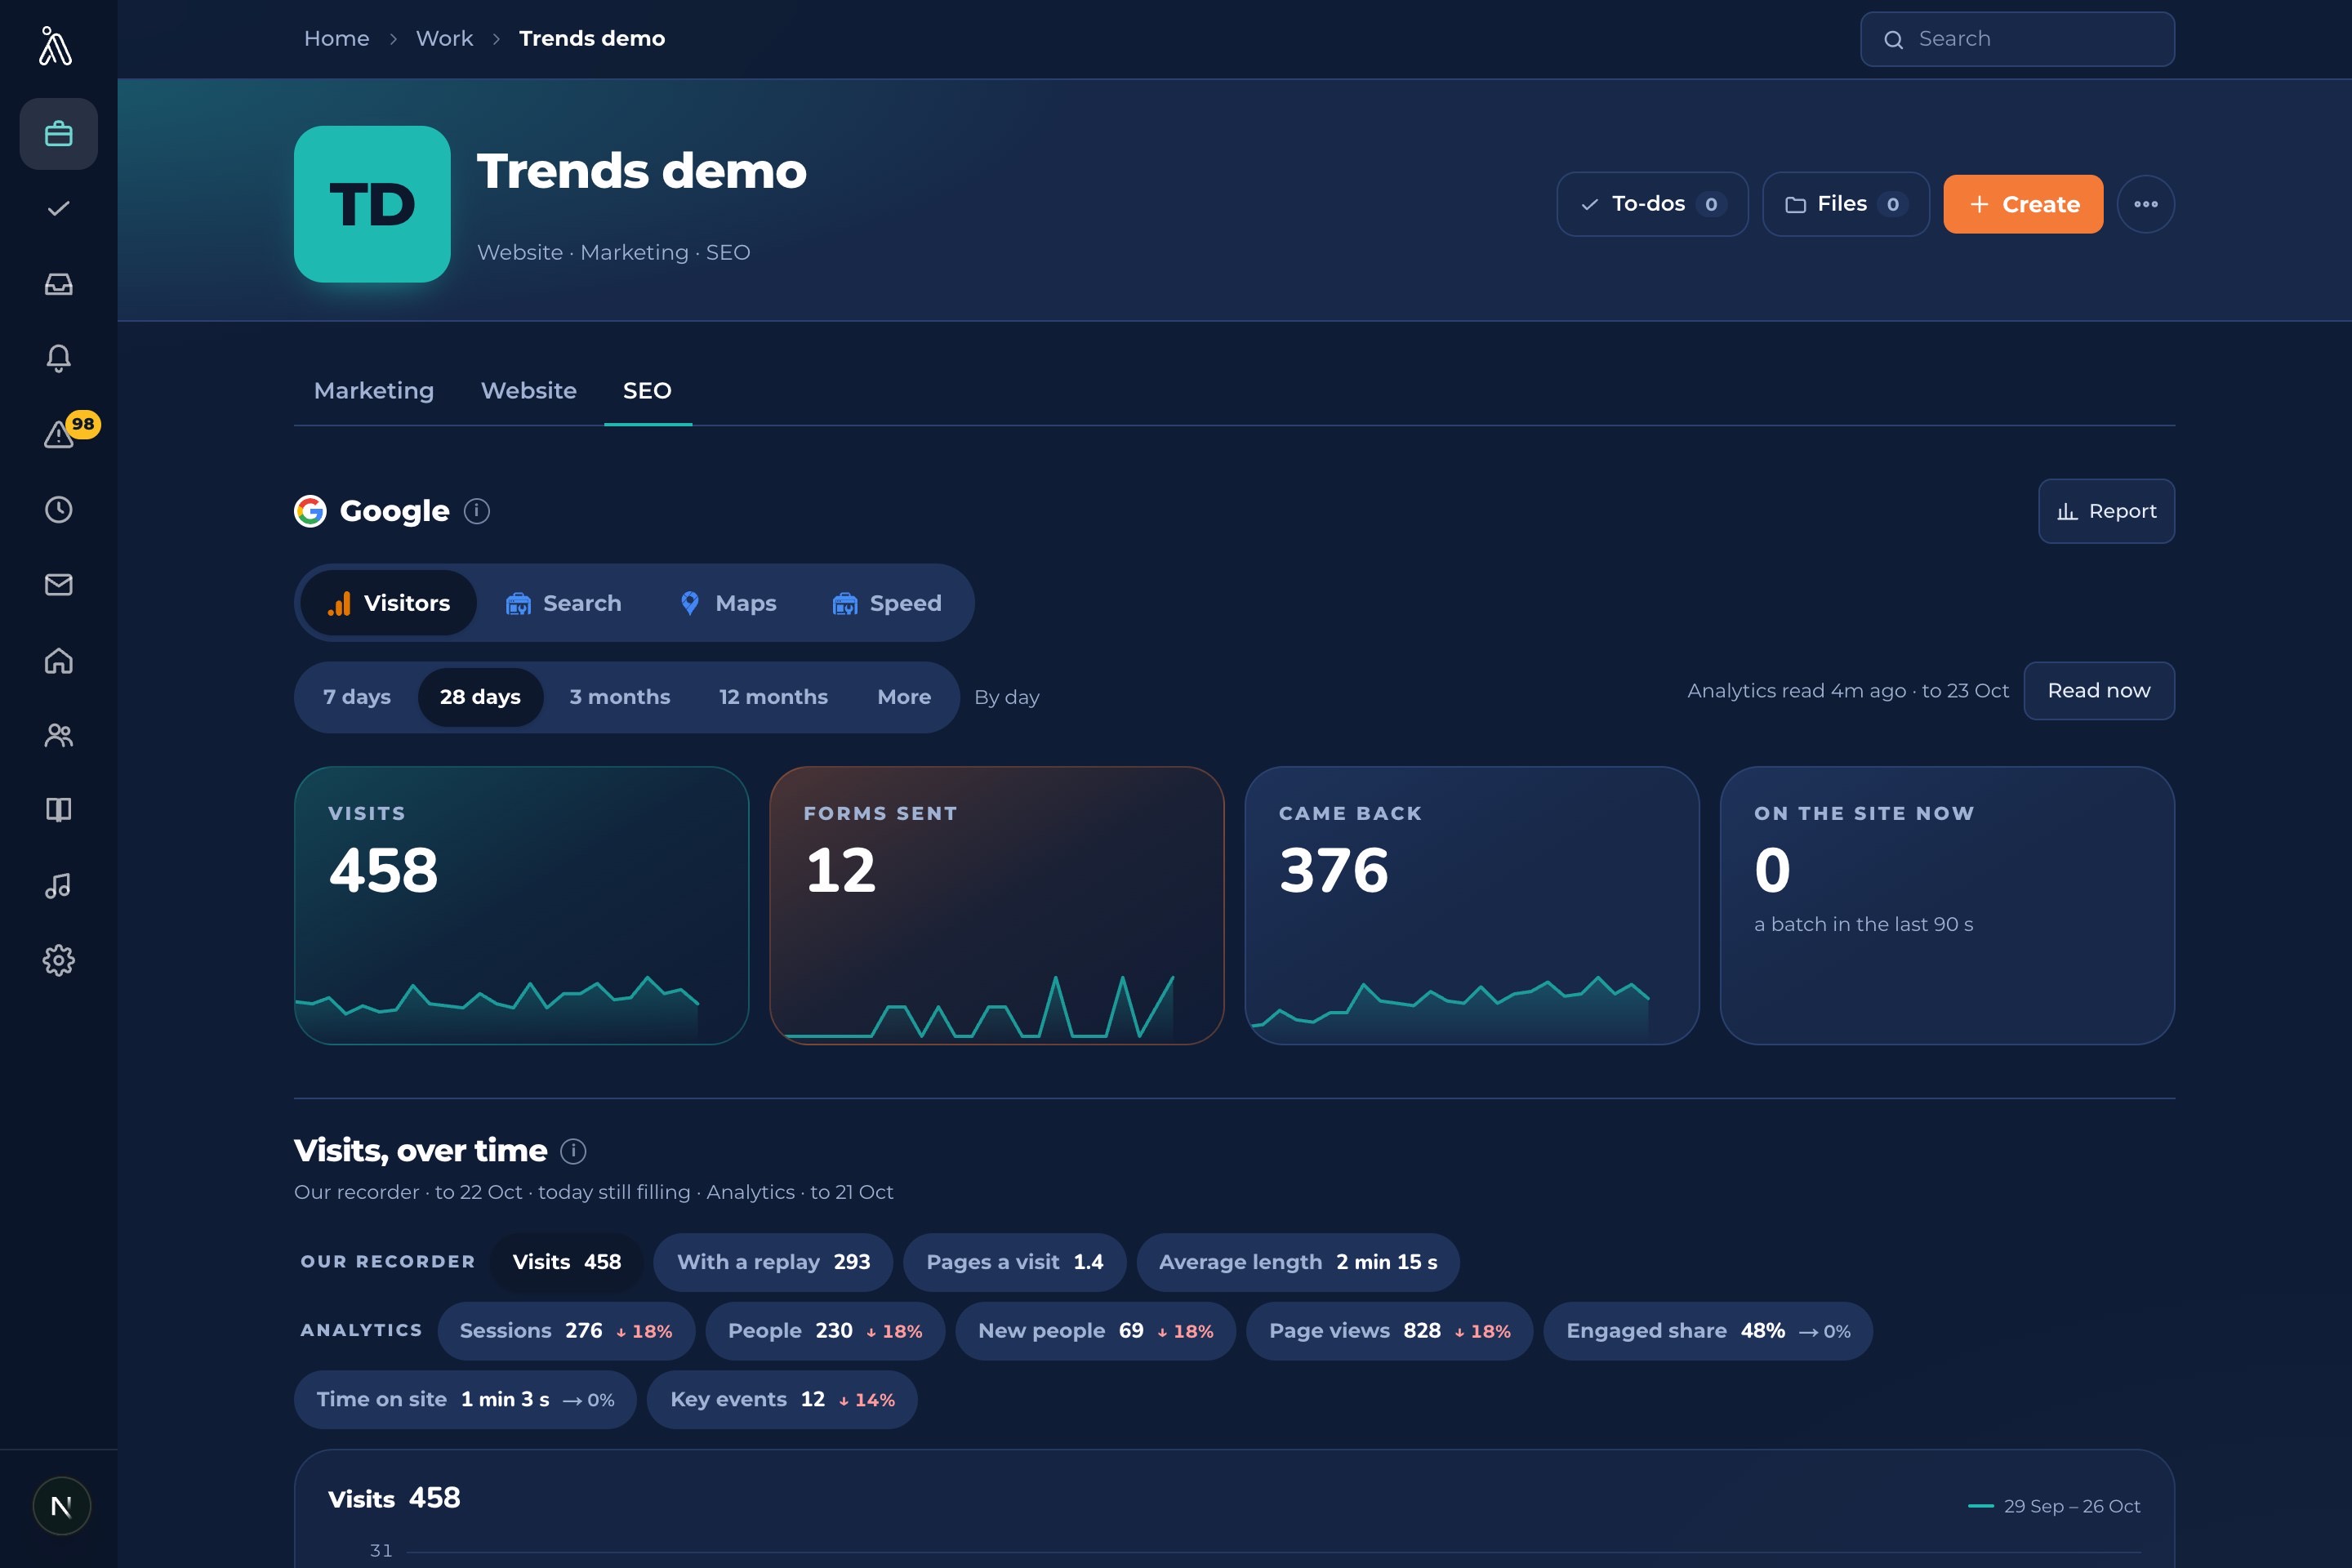The width and height of the screenshot is (2352, 1568).
Task: Open the inbox tray icon in sidebar
Action: [59, 284]
